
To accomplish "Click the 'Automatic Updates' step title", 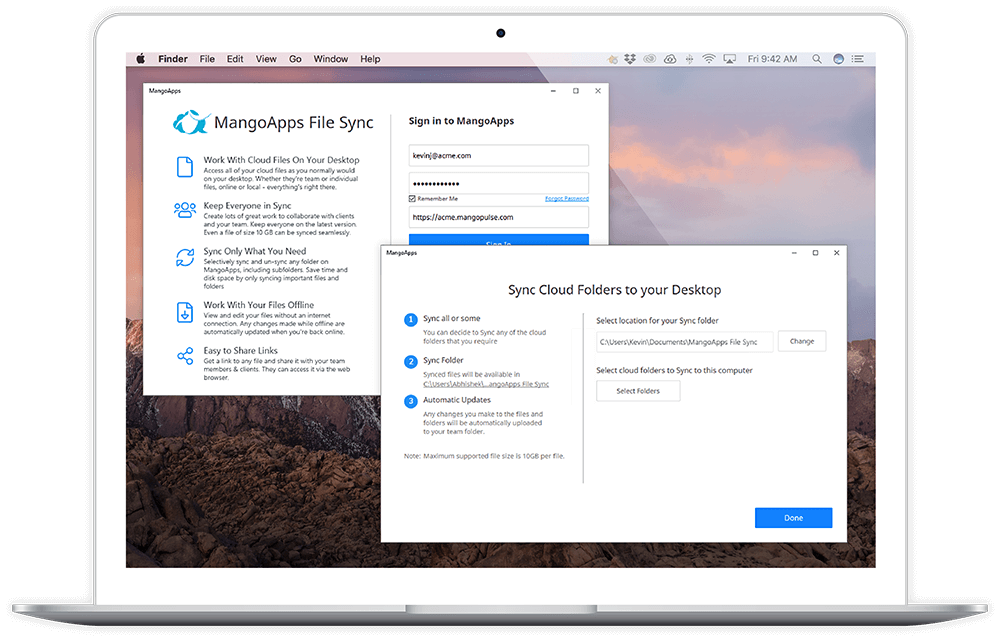I will pyautogui.click(x=457, y=400).
